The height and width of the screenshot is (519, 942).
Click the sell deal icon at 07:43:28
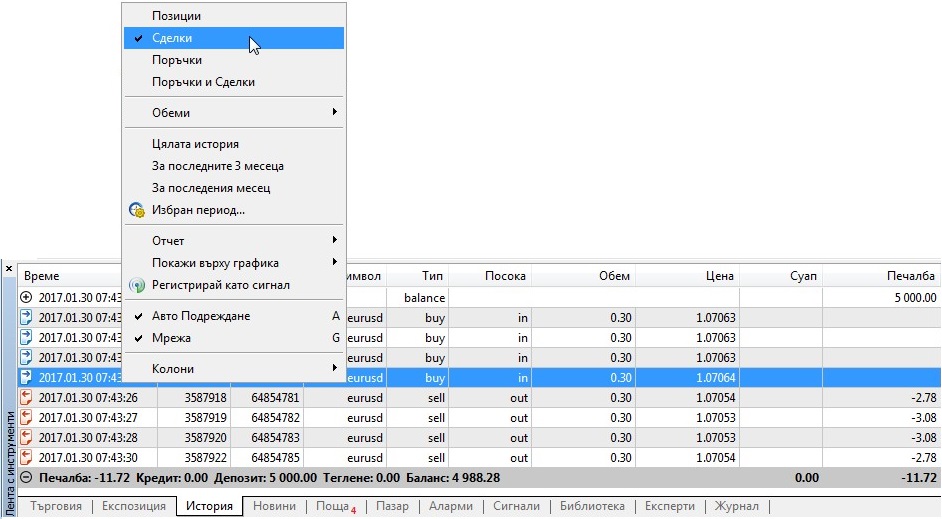click(26, 437)
